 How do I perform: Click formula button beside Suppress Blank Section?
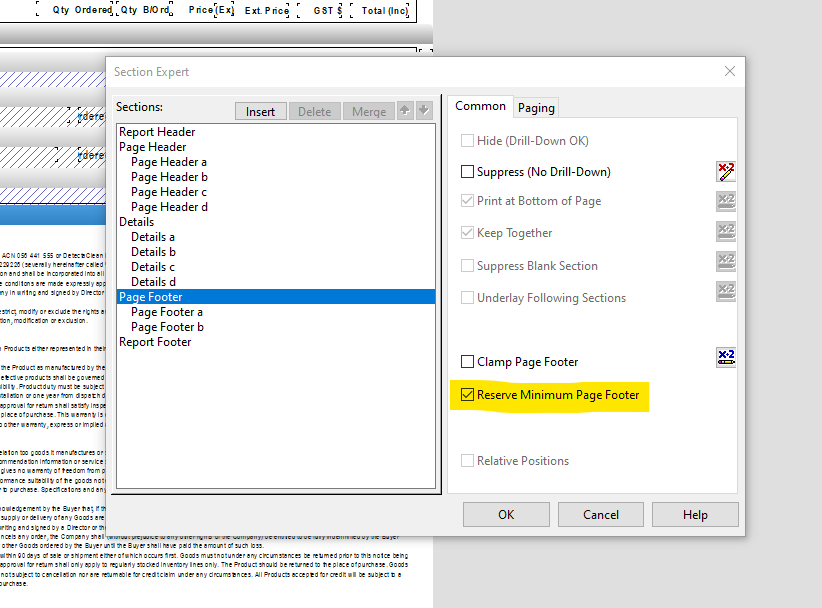726,265
